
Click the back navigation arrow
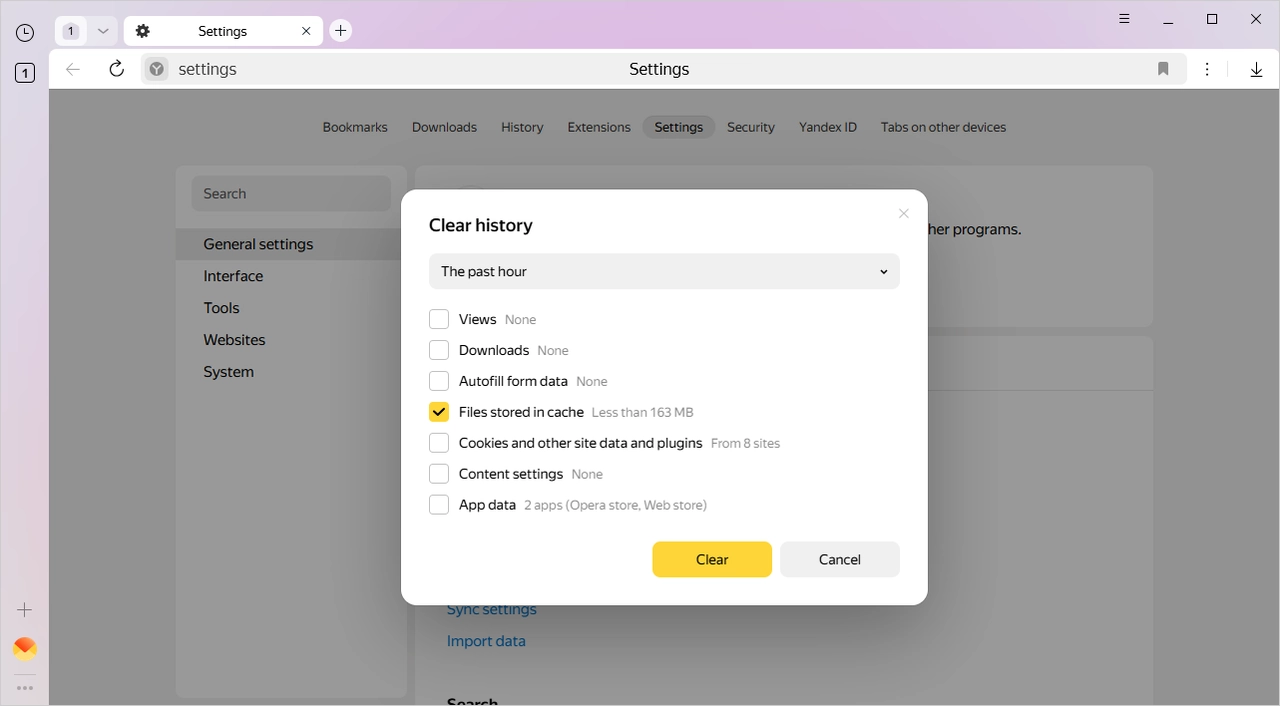[72, 68]
